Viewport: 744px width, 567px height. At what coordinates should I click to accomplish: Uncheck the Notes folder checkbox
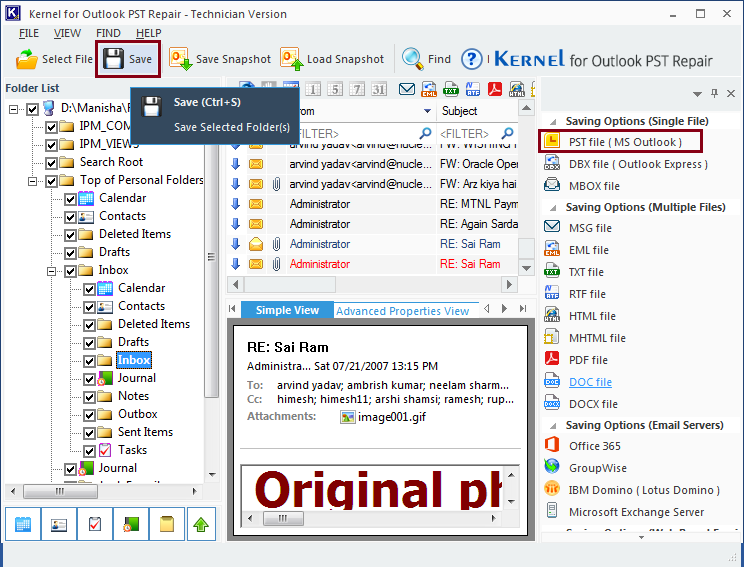(89, 397)
